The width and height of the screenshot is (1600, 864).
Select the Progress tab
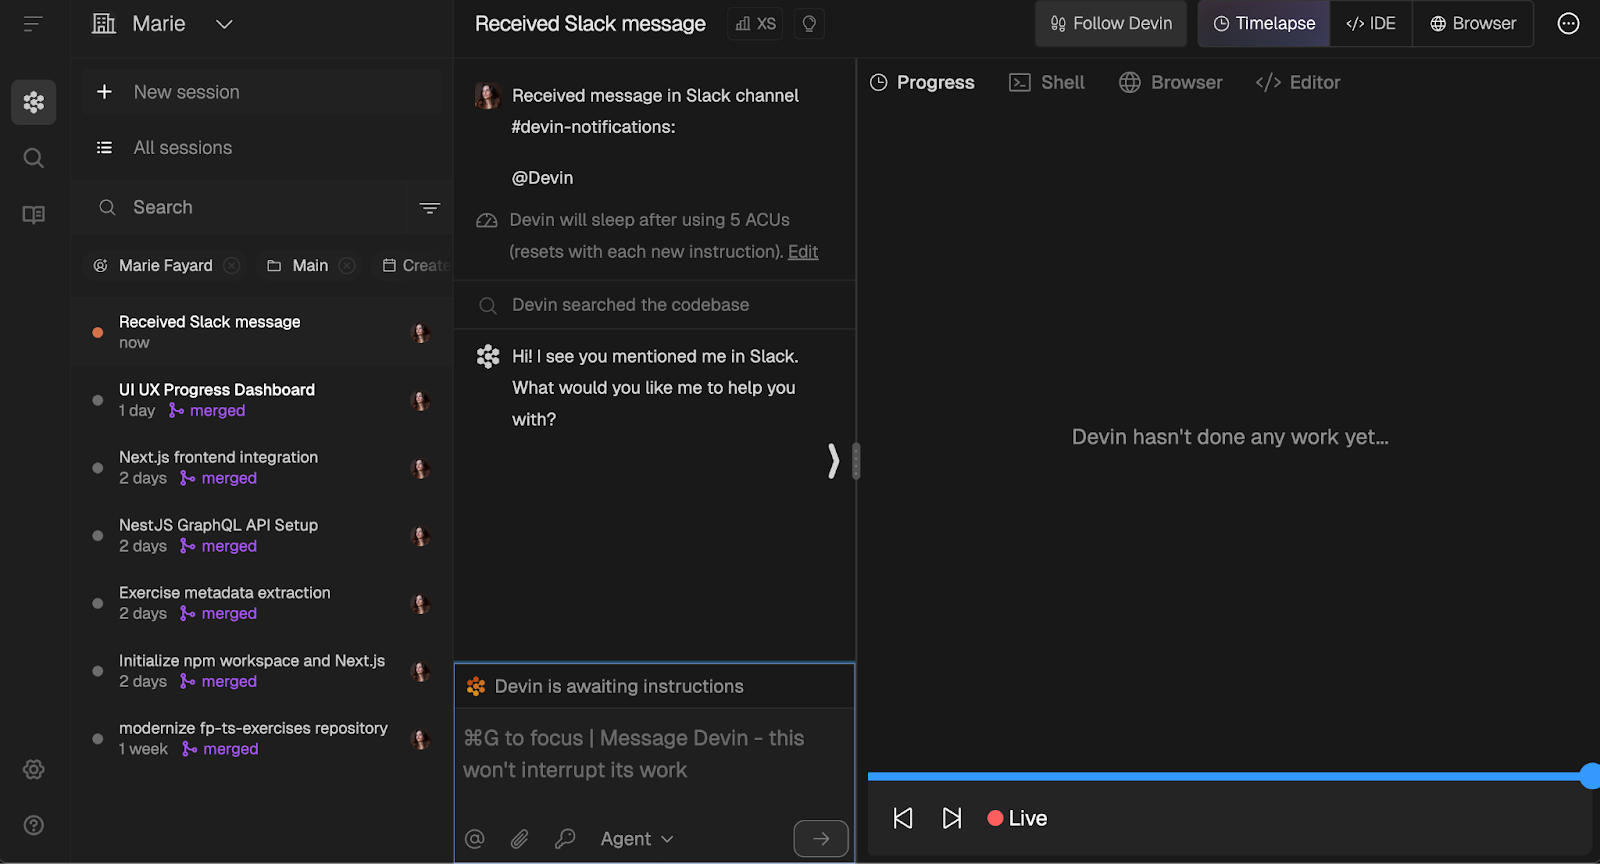(x=922, y=83)
